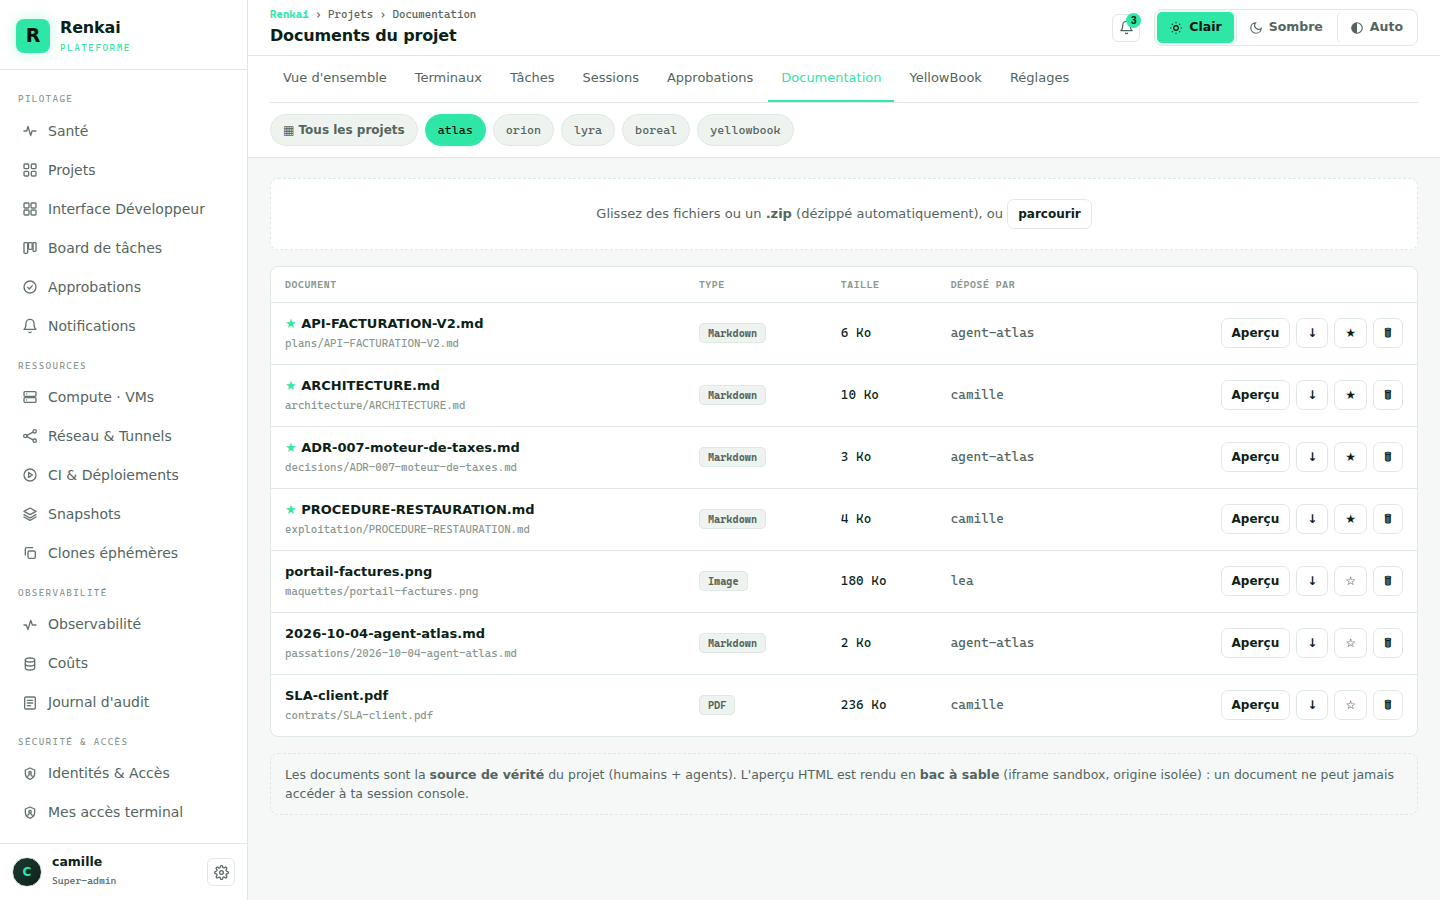
Task: Delete 2026-10-04-agent-atlas.md document
Action: pos(1388,643)
